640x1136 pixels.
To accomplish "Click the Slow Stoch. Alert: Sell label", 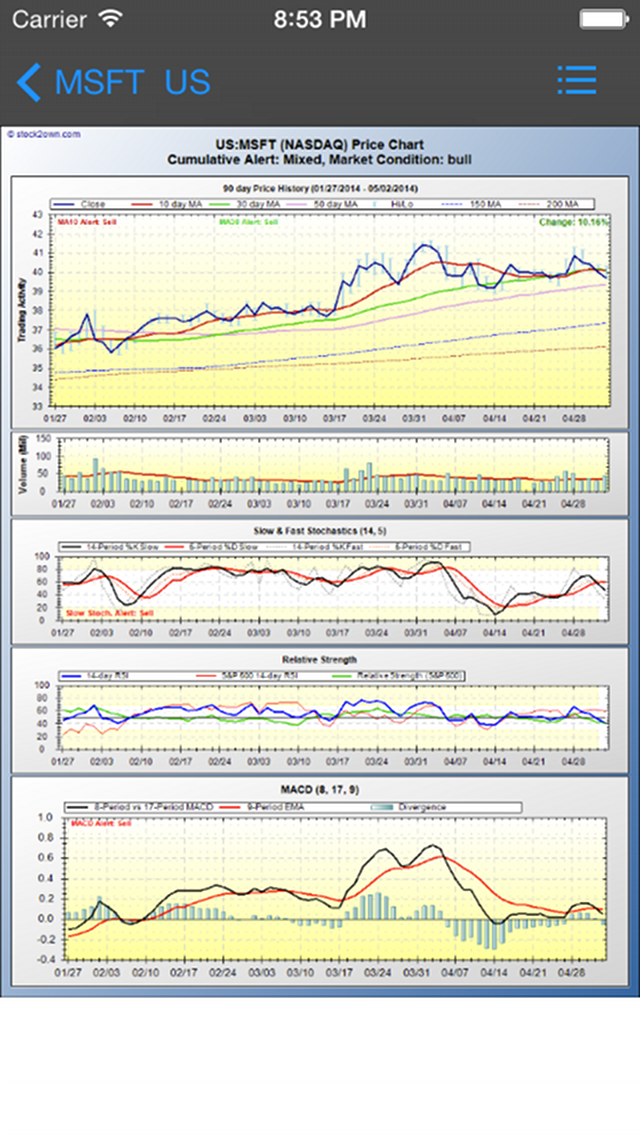I will point(109,613).
